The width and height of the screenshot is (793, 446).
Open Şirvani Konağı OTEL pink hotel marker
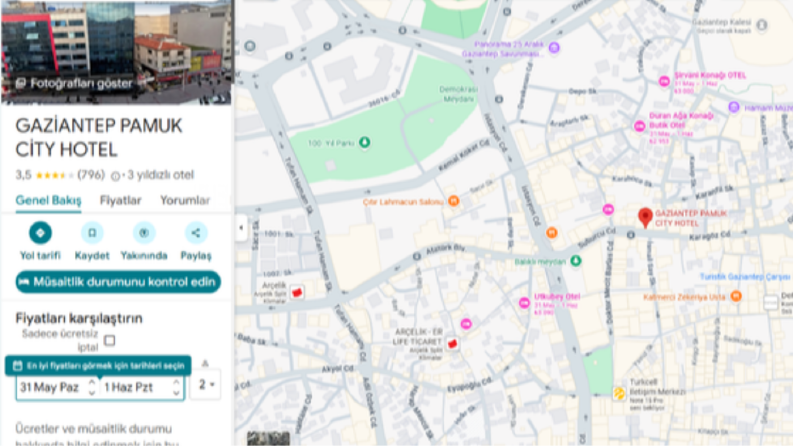coord(664,81)
